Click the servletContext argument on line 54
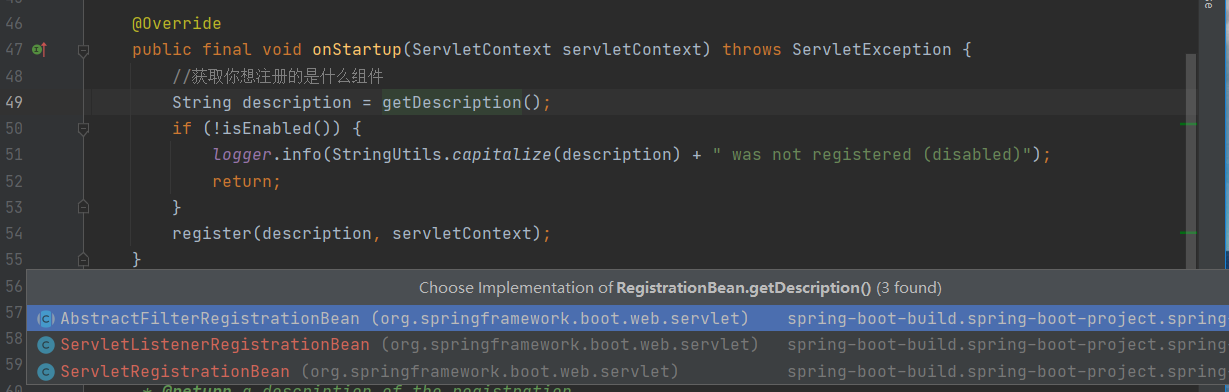Screen dimensions: 1229x392 coord(462,233)
